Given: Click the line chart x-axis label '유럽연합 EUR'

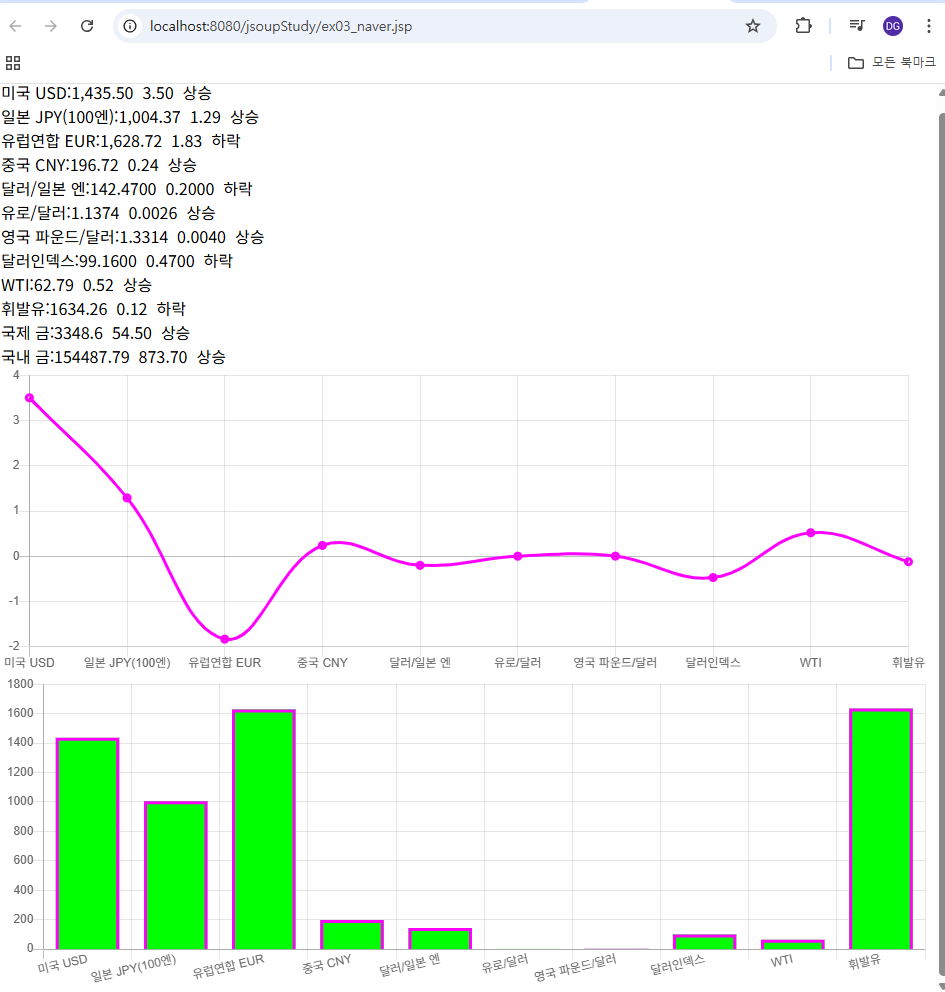Looking at the screenshot, I should click(x=225, y=662).
